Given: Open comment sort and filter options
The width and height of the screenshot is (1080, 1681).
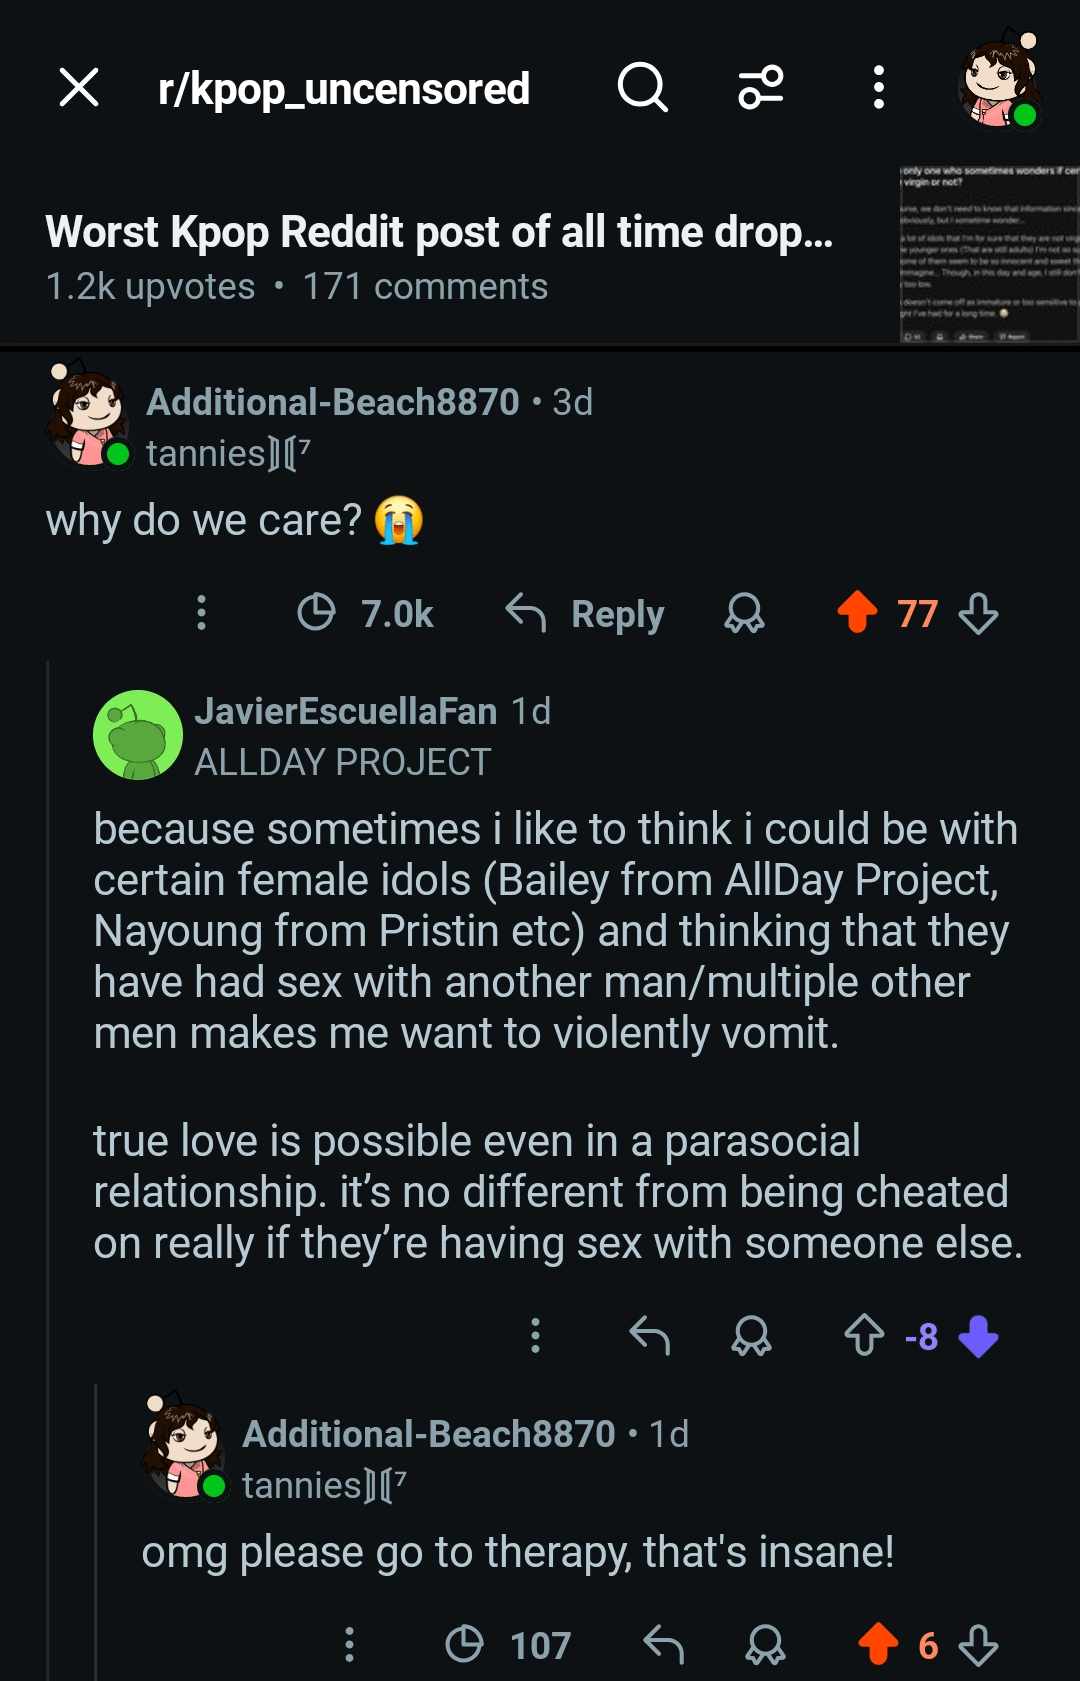Looking at the screenshot, I should click(x=761, y=88).
